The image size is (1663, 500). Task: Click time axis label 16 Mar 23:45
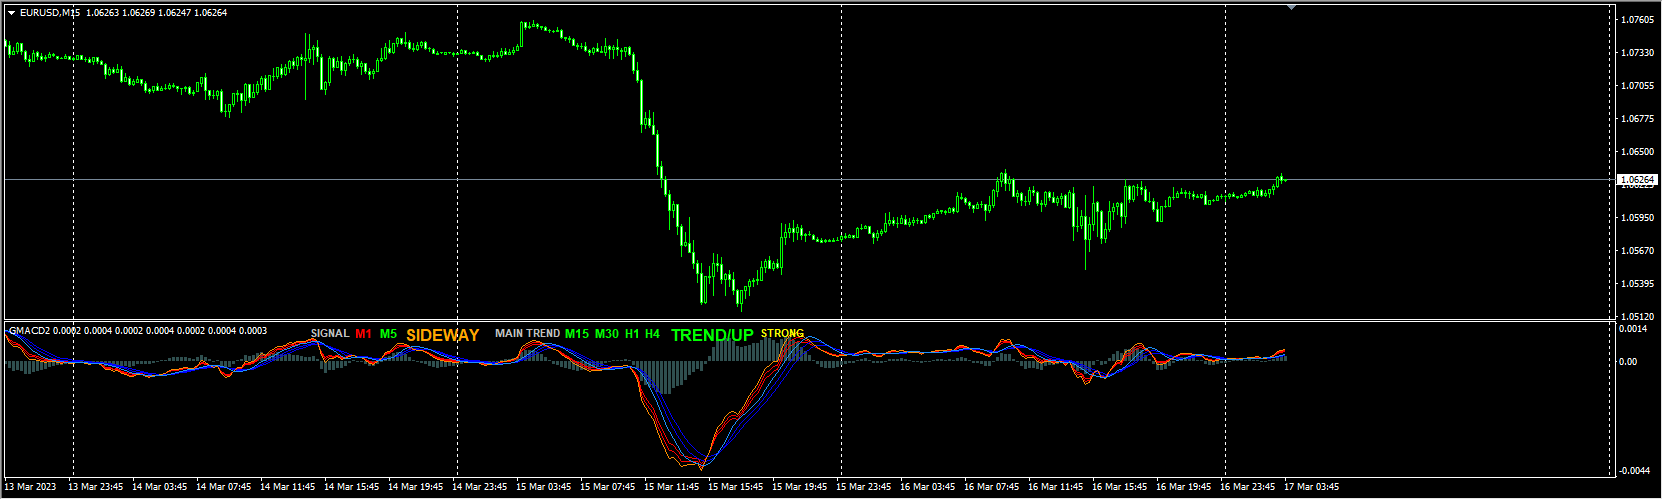[x=1248, y=488]
